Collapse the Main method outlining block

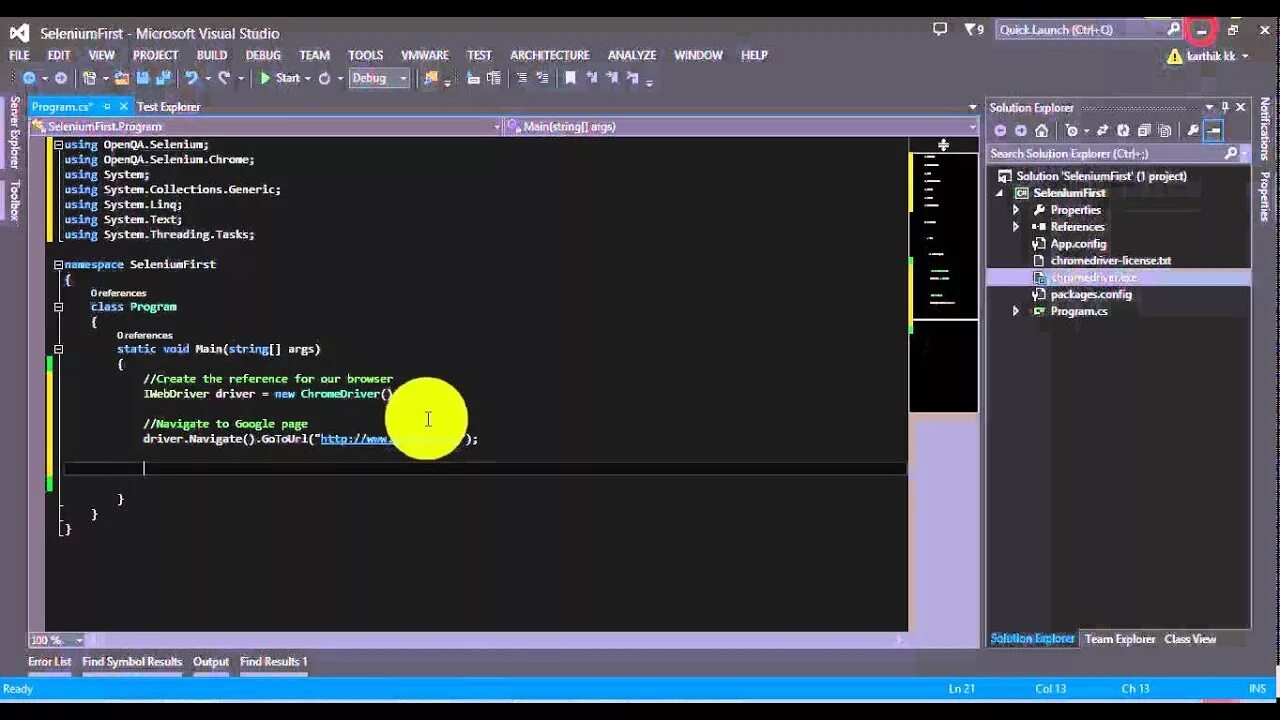click(58, 349)
